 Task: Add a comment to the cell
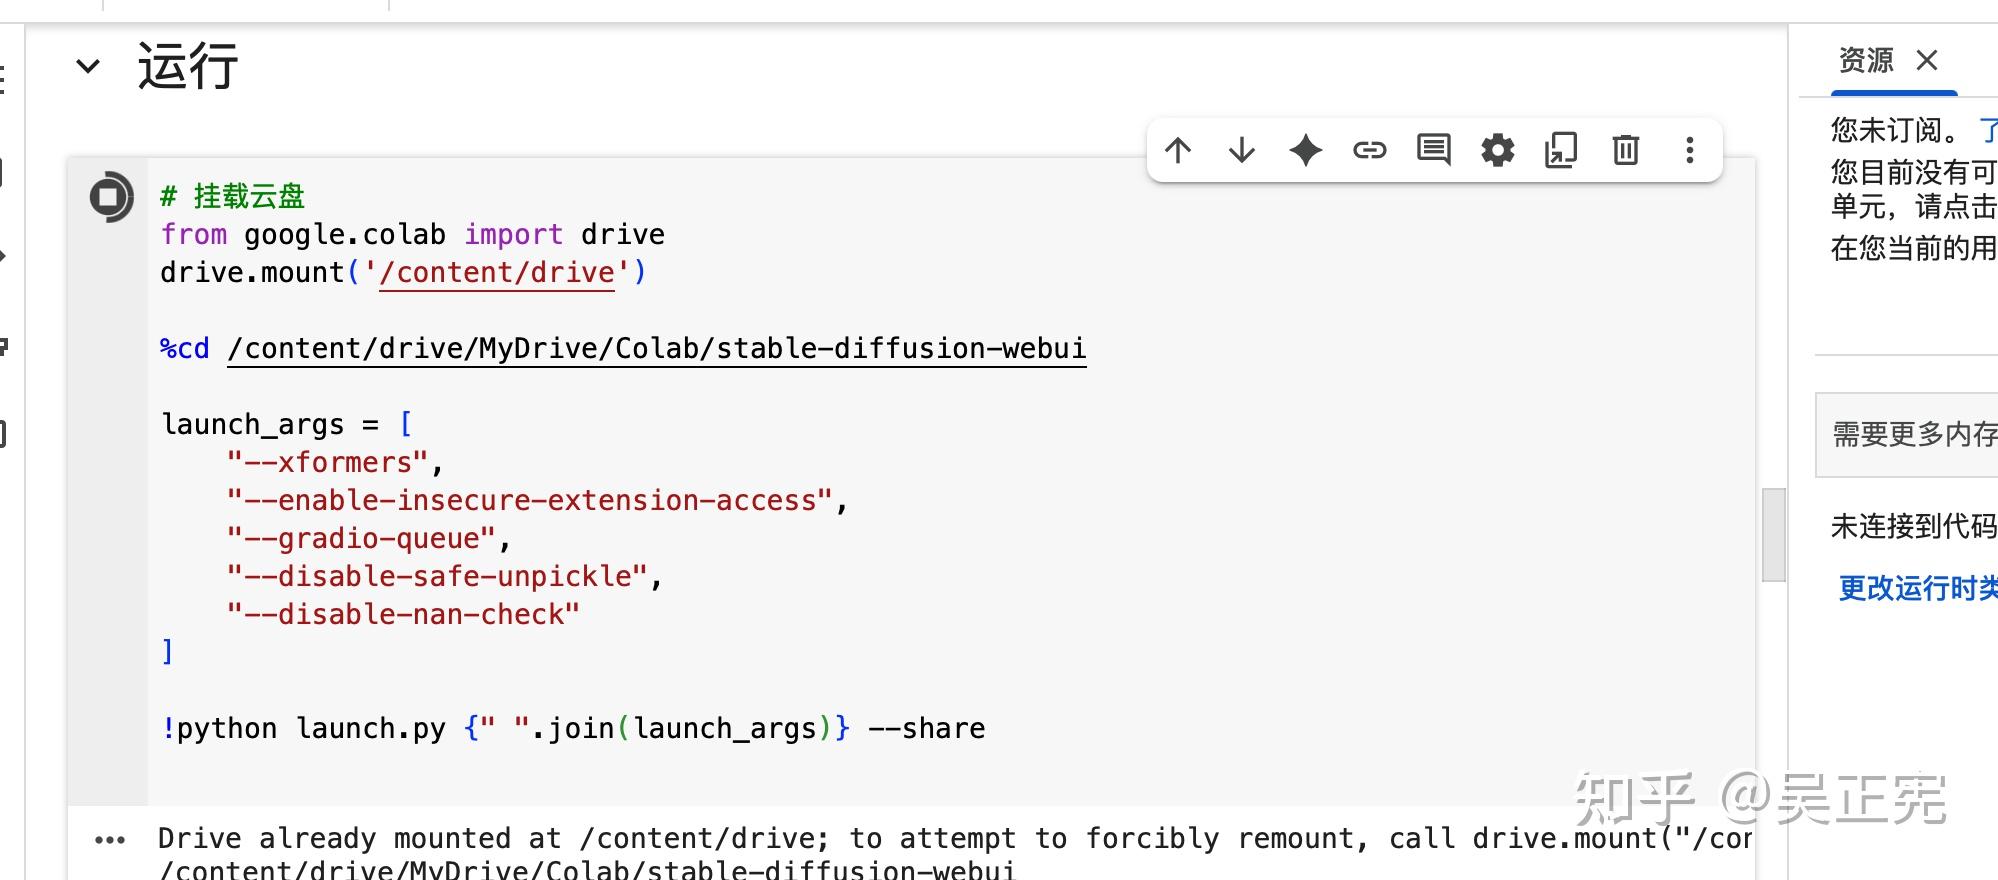1434,150
